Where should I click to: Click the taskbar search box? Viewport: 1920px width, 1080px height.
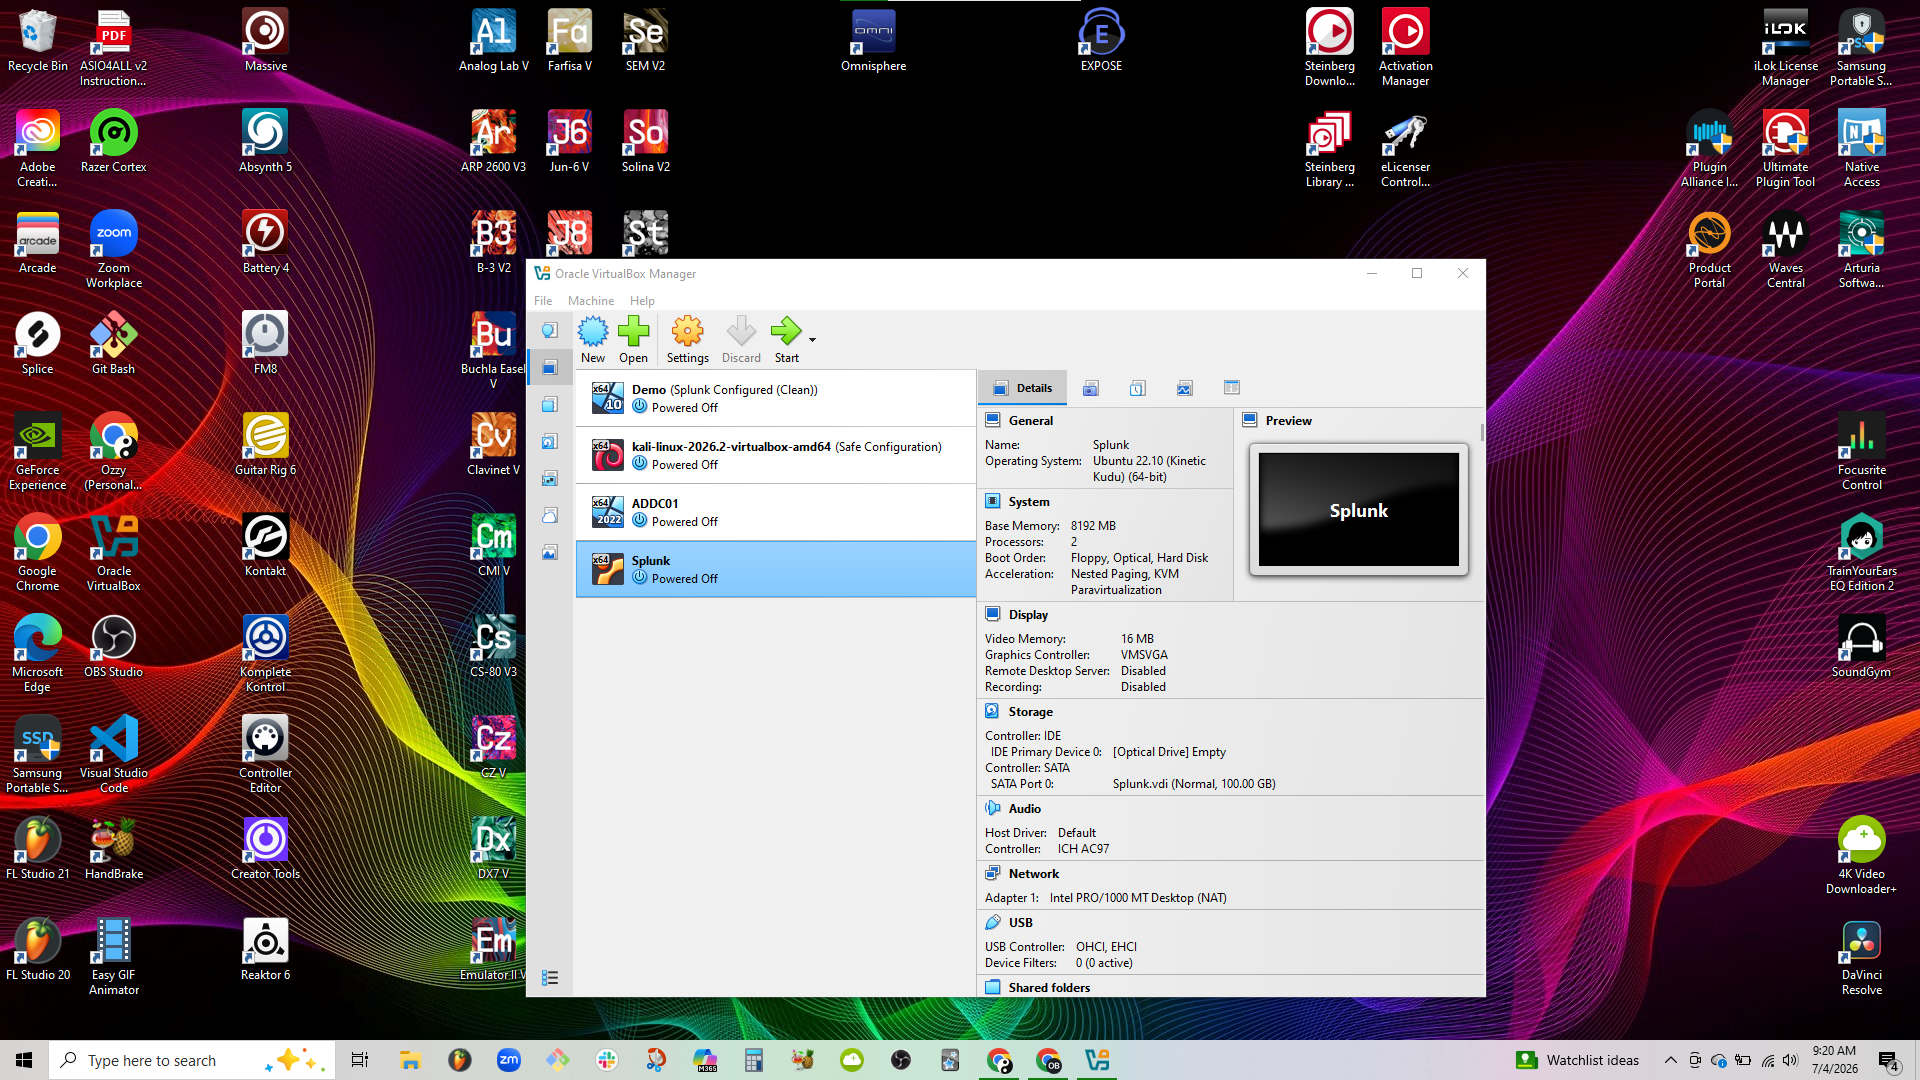pos(192,1060)
